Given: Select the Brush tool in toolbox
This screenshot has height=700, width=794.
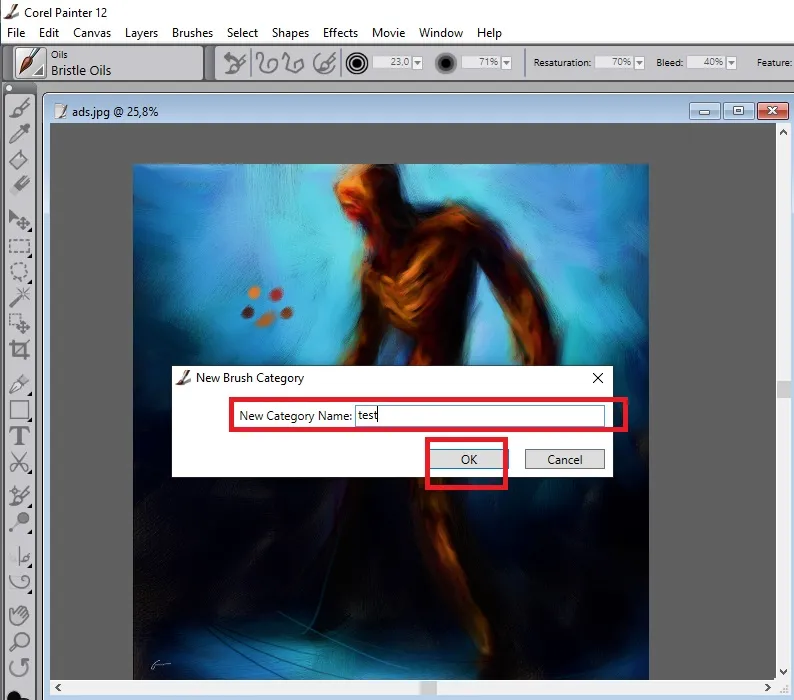Looking at the screenshot, I should tap(20, 108).
